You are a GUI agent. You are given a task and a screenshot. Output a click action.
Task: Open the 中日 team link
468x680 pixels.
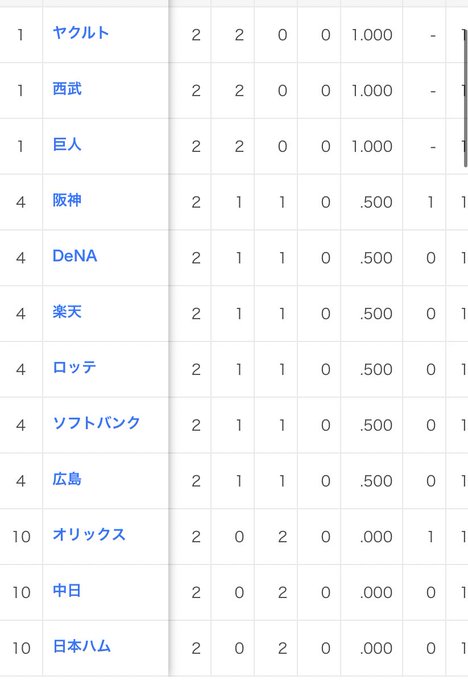(67, 591)
